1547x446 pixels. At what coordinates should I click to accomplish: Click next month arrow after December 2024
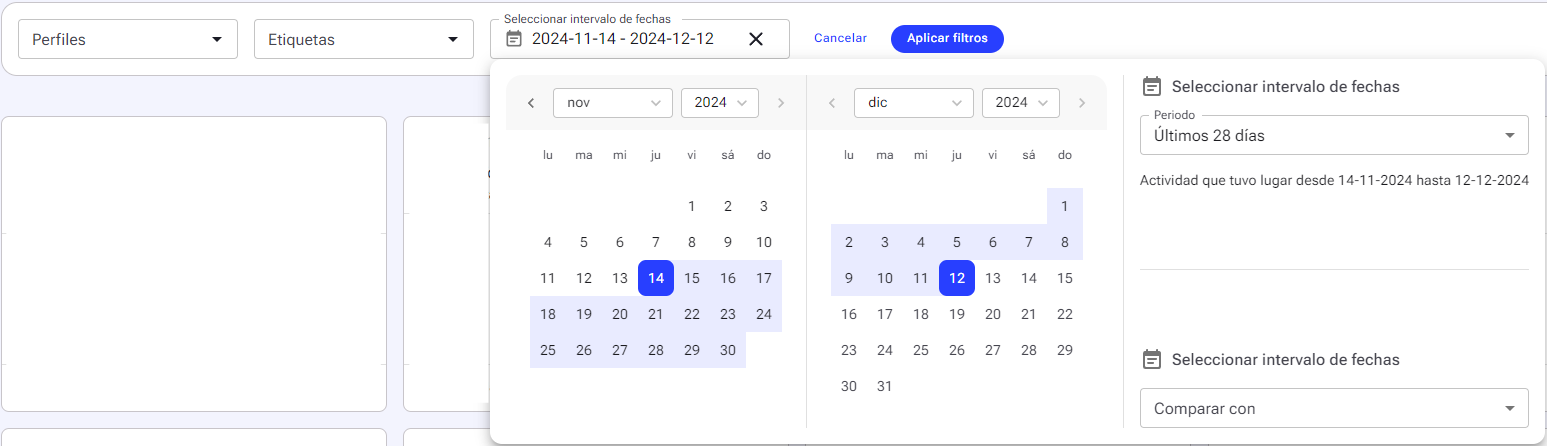click(1081, 103)
